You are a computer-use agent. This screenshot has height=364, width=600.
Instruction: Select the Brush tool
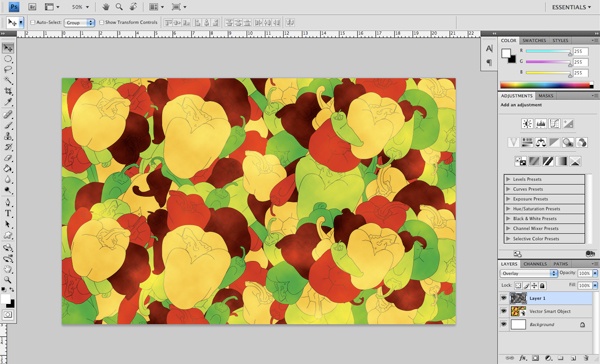(8, 126)
